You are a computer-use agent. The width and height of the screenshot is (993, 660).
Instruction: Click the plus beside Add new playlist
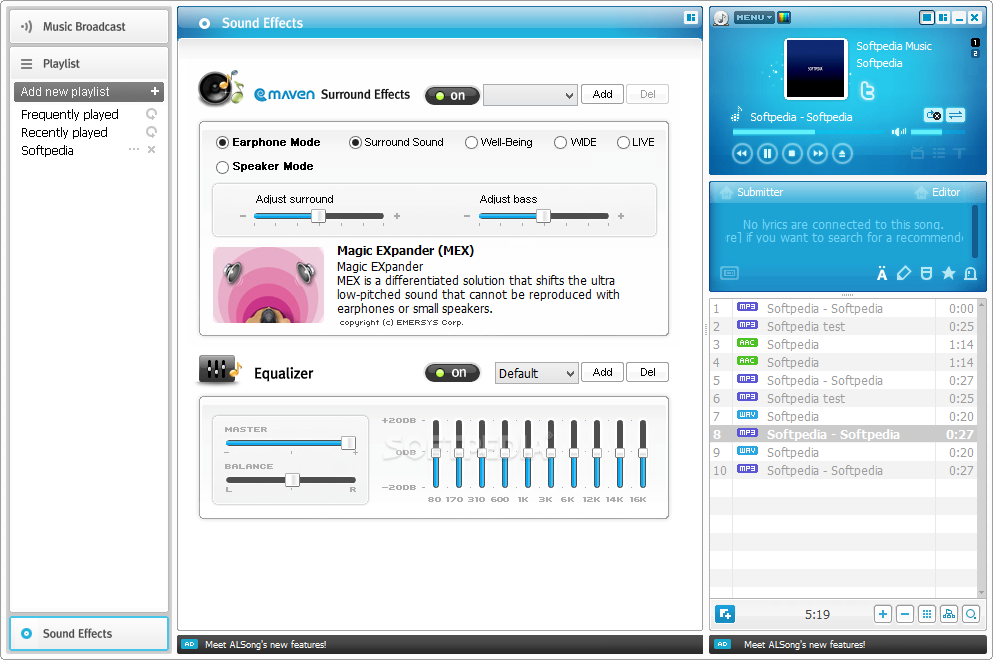tap(155, 91)
